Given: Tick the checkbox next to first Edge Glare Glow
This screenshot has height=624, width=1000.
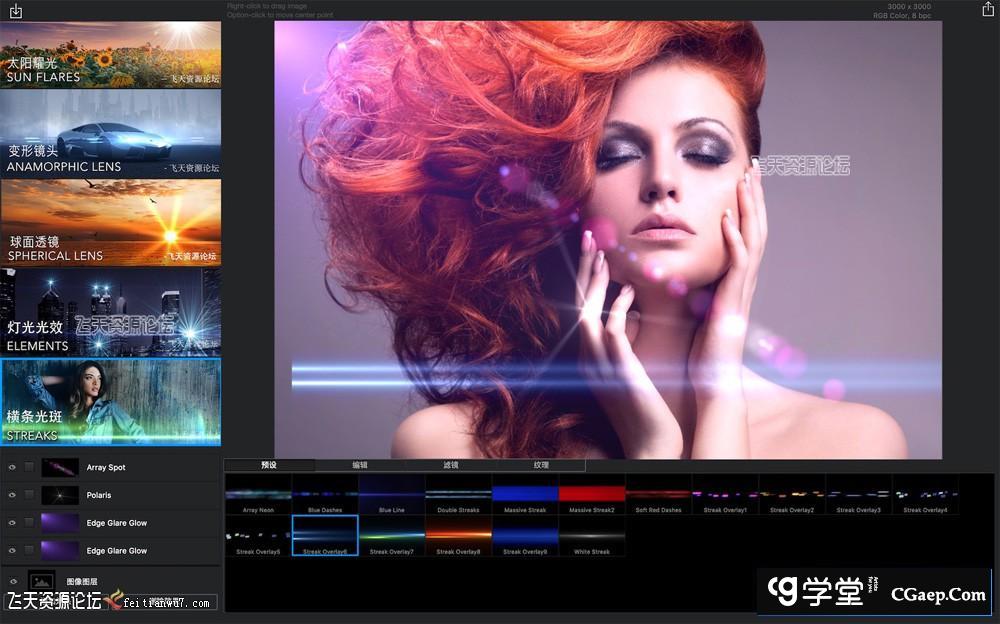Looking at the screenshot, I should 29,523.
